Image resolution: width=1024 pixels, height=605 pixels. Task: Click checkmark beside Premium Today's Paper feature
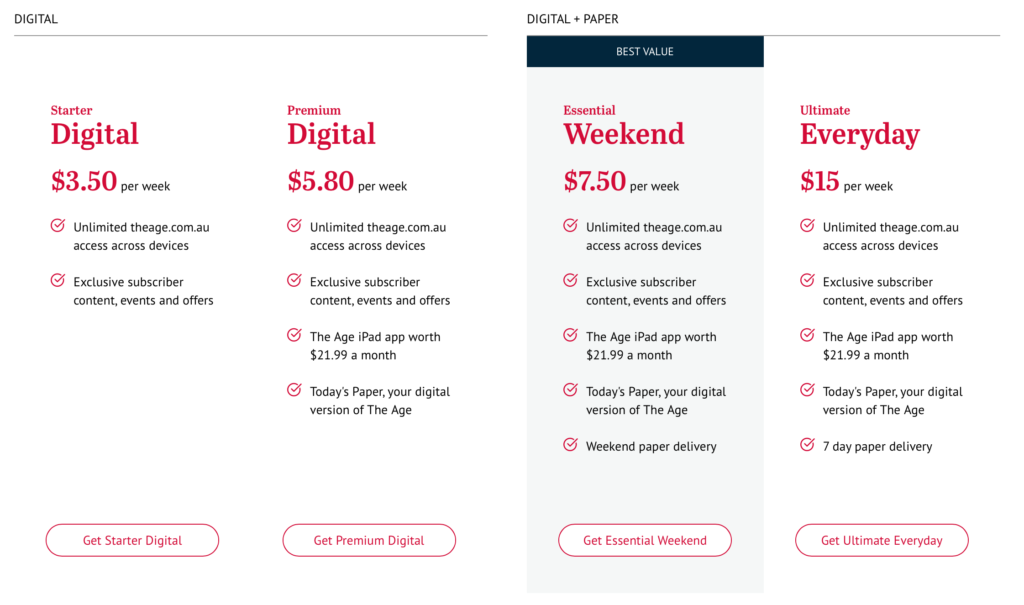294,391
